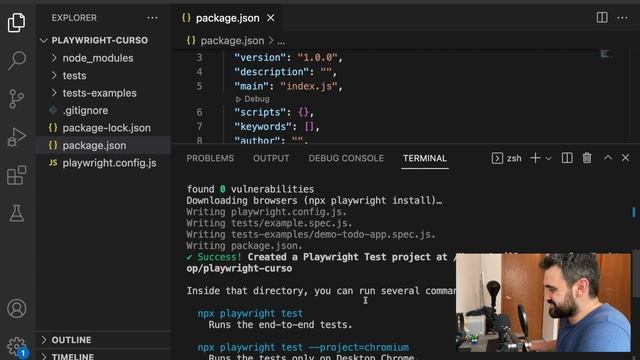Click the terminal scrollbar marker
The height and width of the screenshot is (360, 640).
[x=633, y=212]
